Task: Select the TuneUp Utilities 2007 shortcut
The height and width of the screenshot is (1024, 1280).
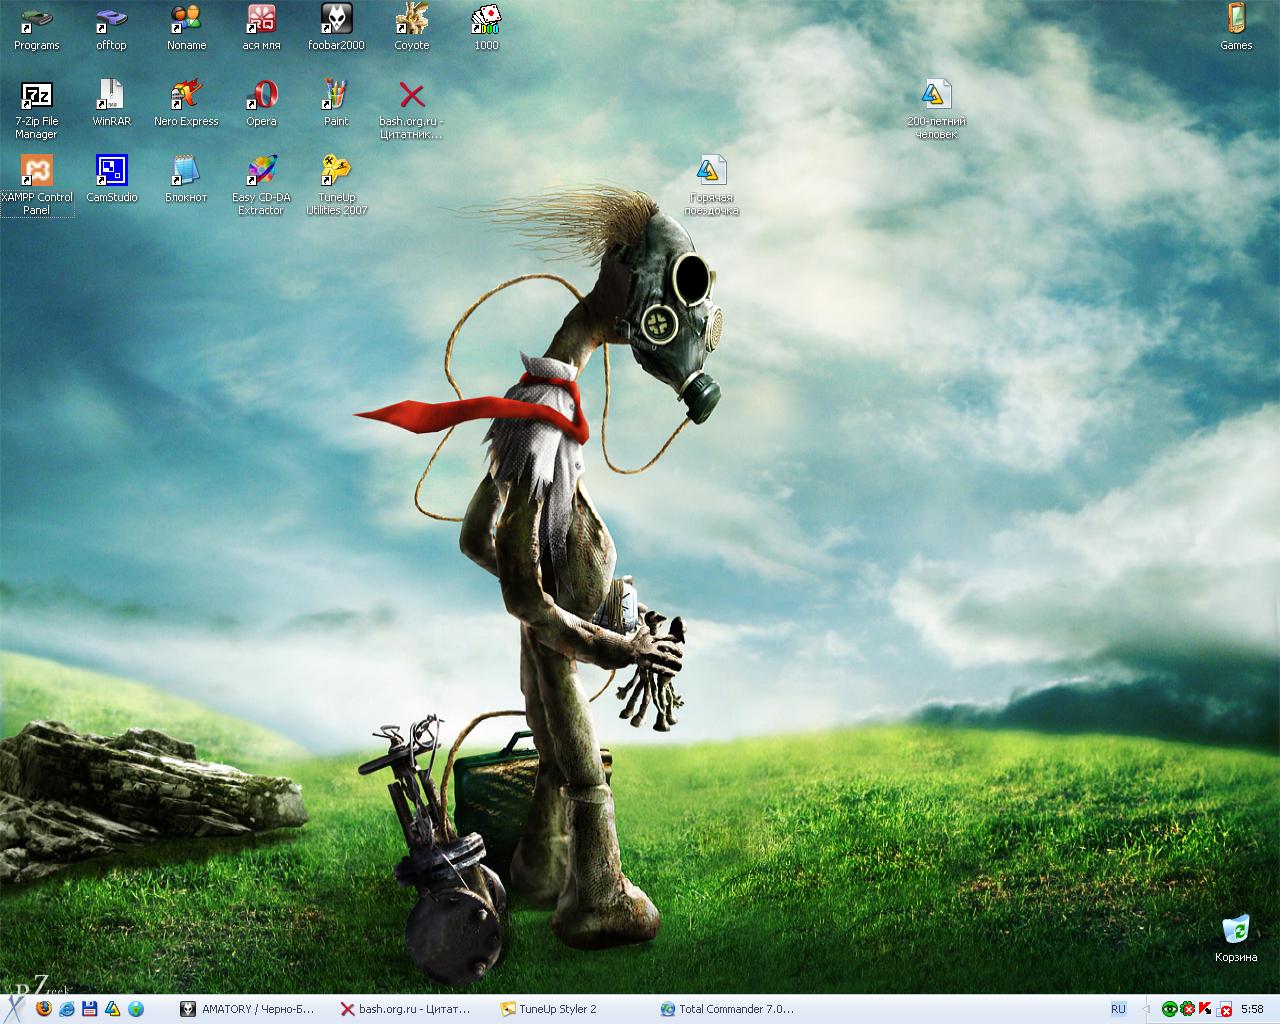Action: coord(336,186)
